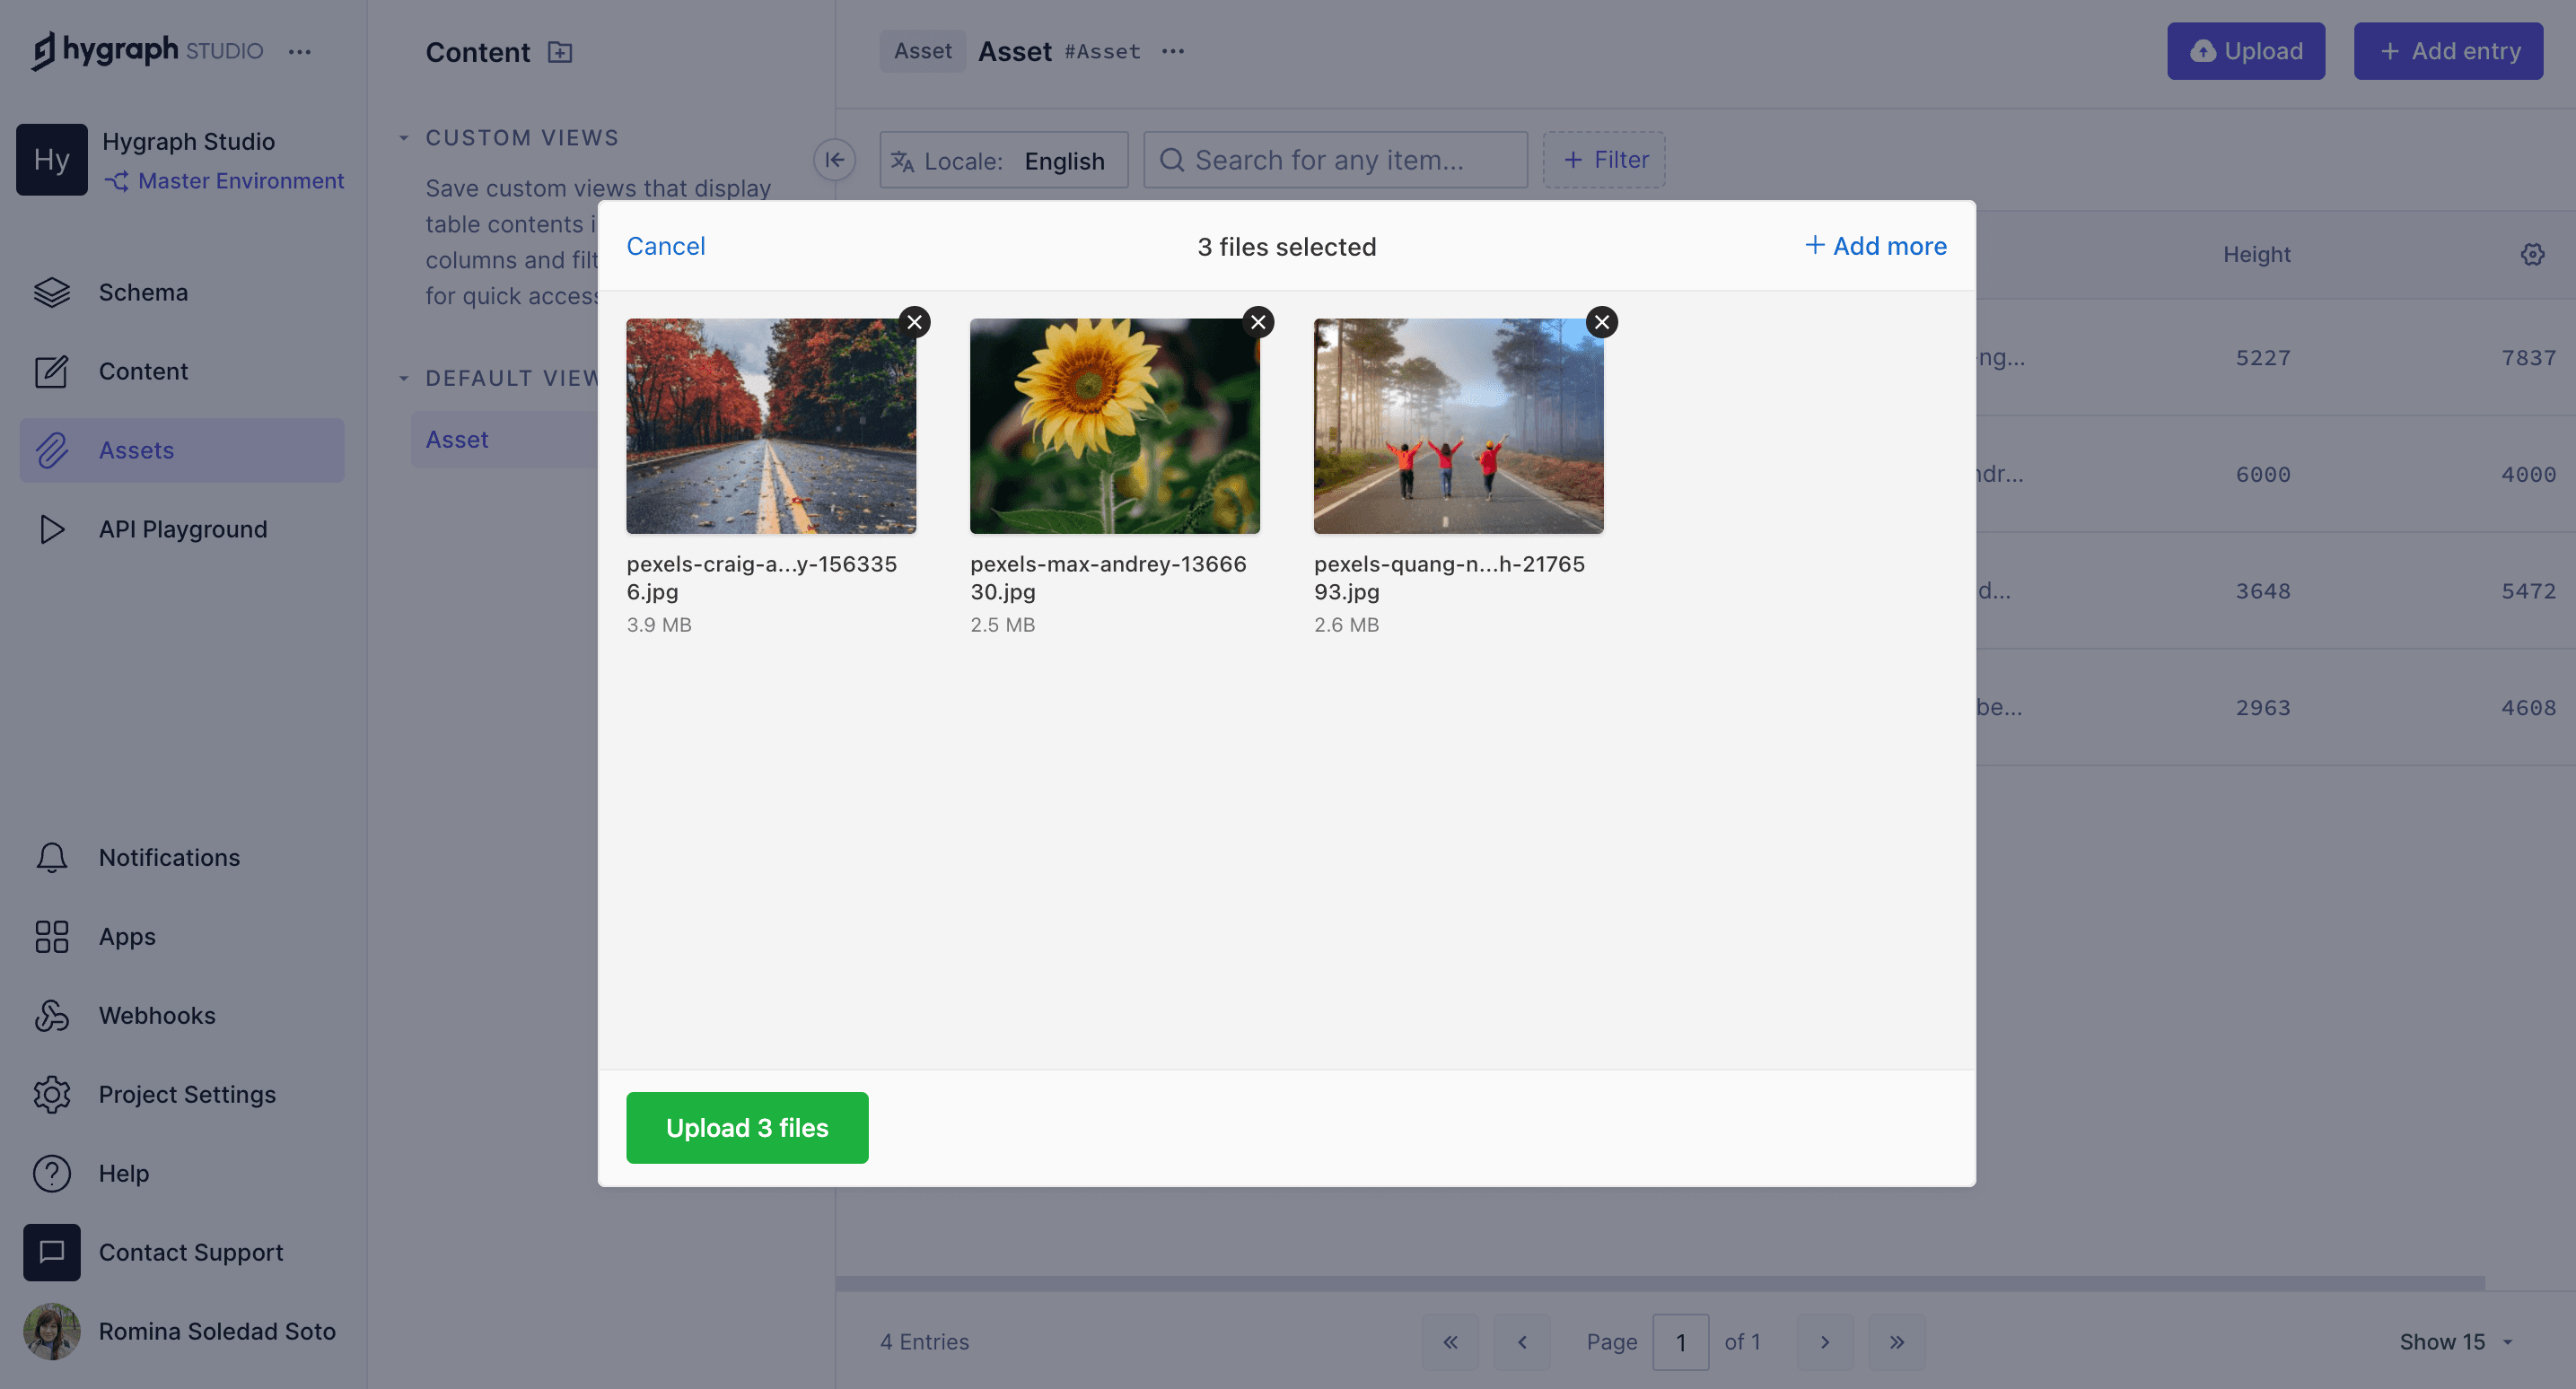The width and height of the screenshot is (2576, 1389).
Task: Open the Content menu item in sidebar
Action: (143, 371)
